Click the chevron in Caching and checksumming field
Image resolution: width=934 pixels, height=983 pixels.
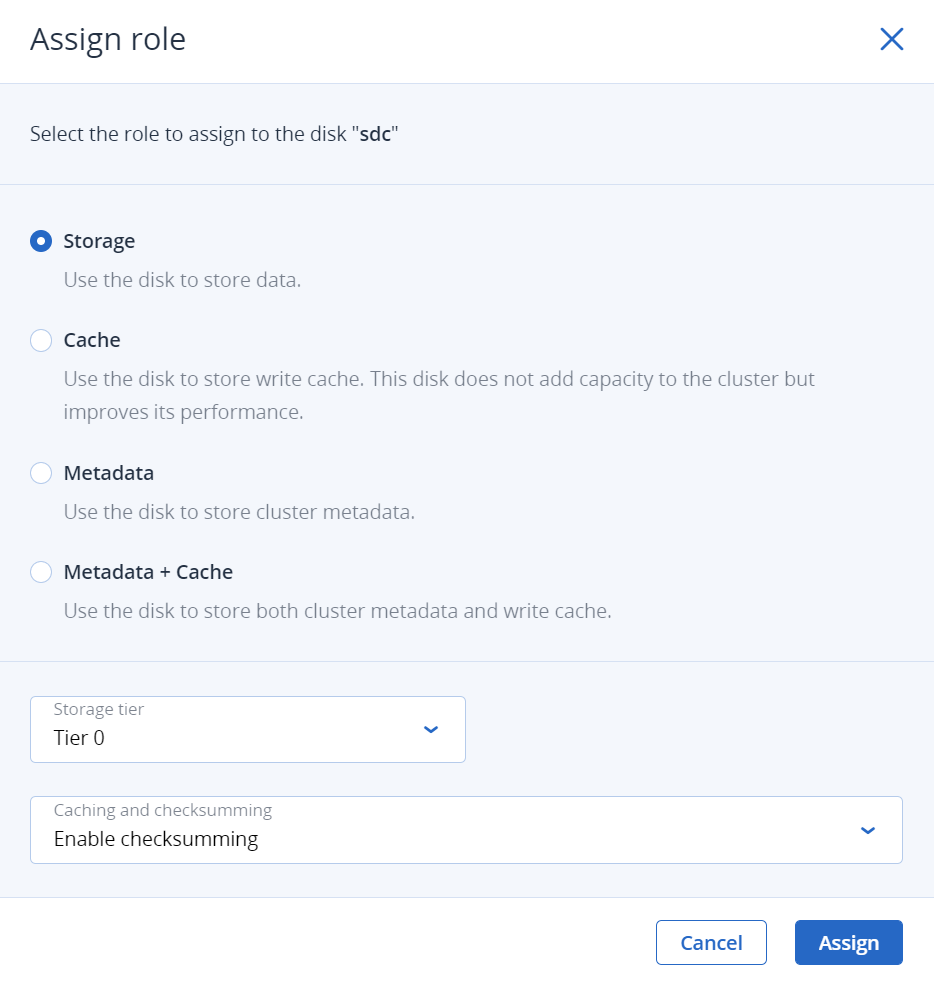point(868,830)
